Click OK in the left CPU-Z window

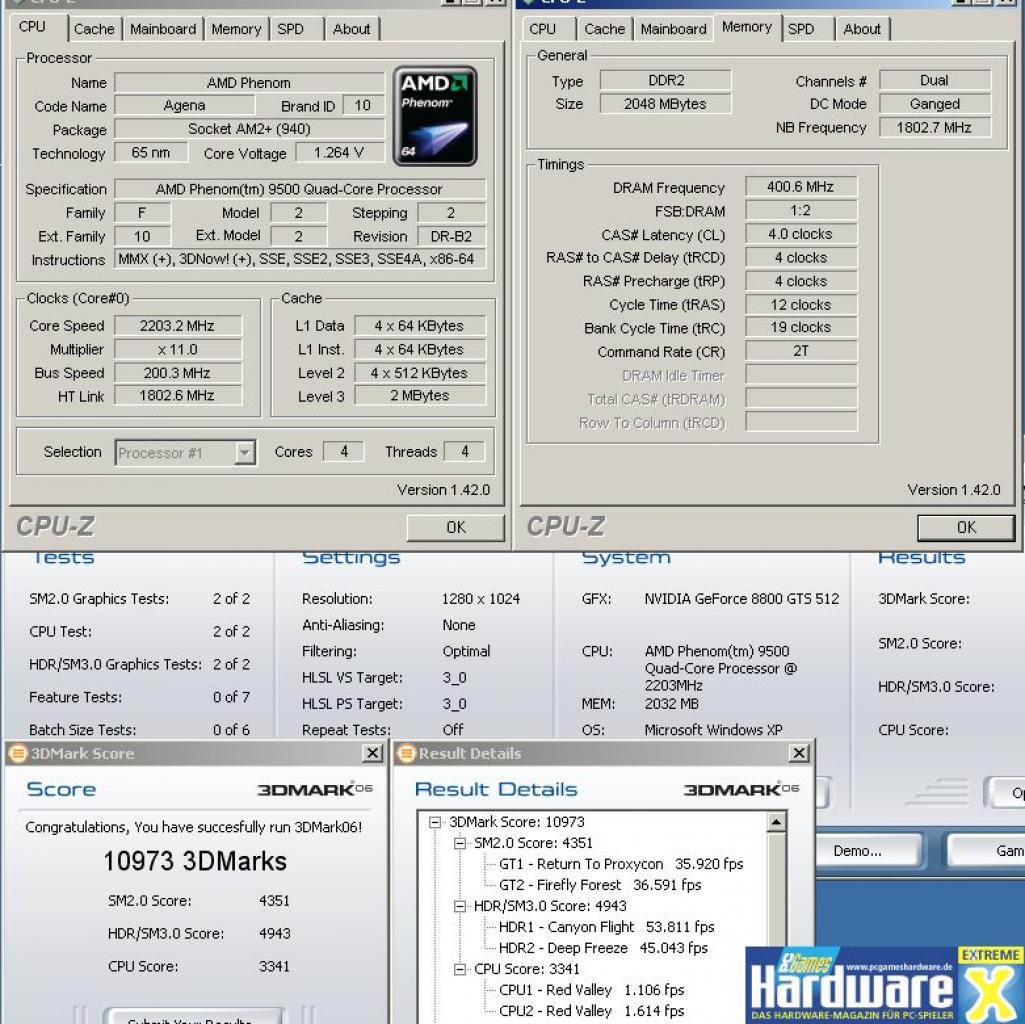pos(456,527)
